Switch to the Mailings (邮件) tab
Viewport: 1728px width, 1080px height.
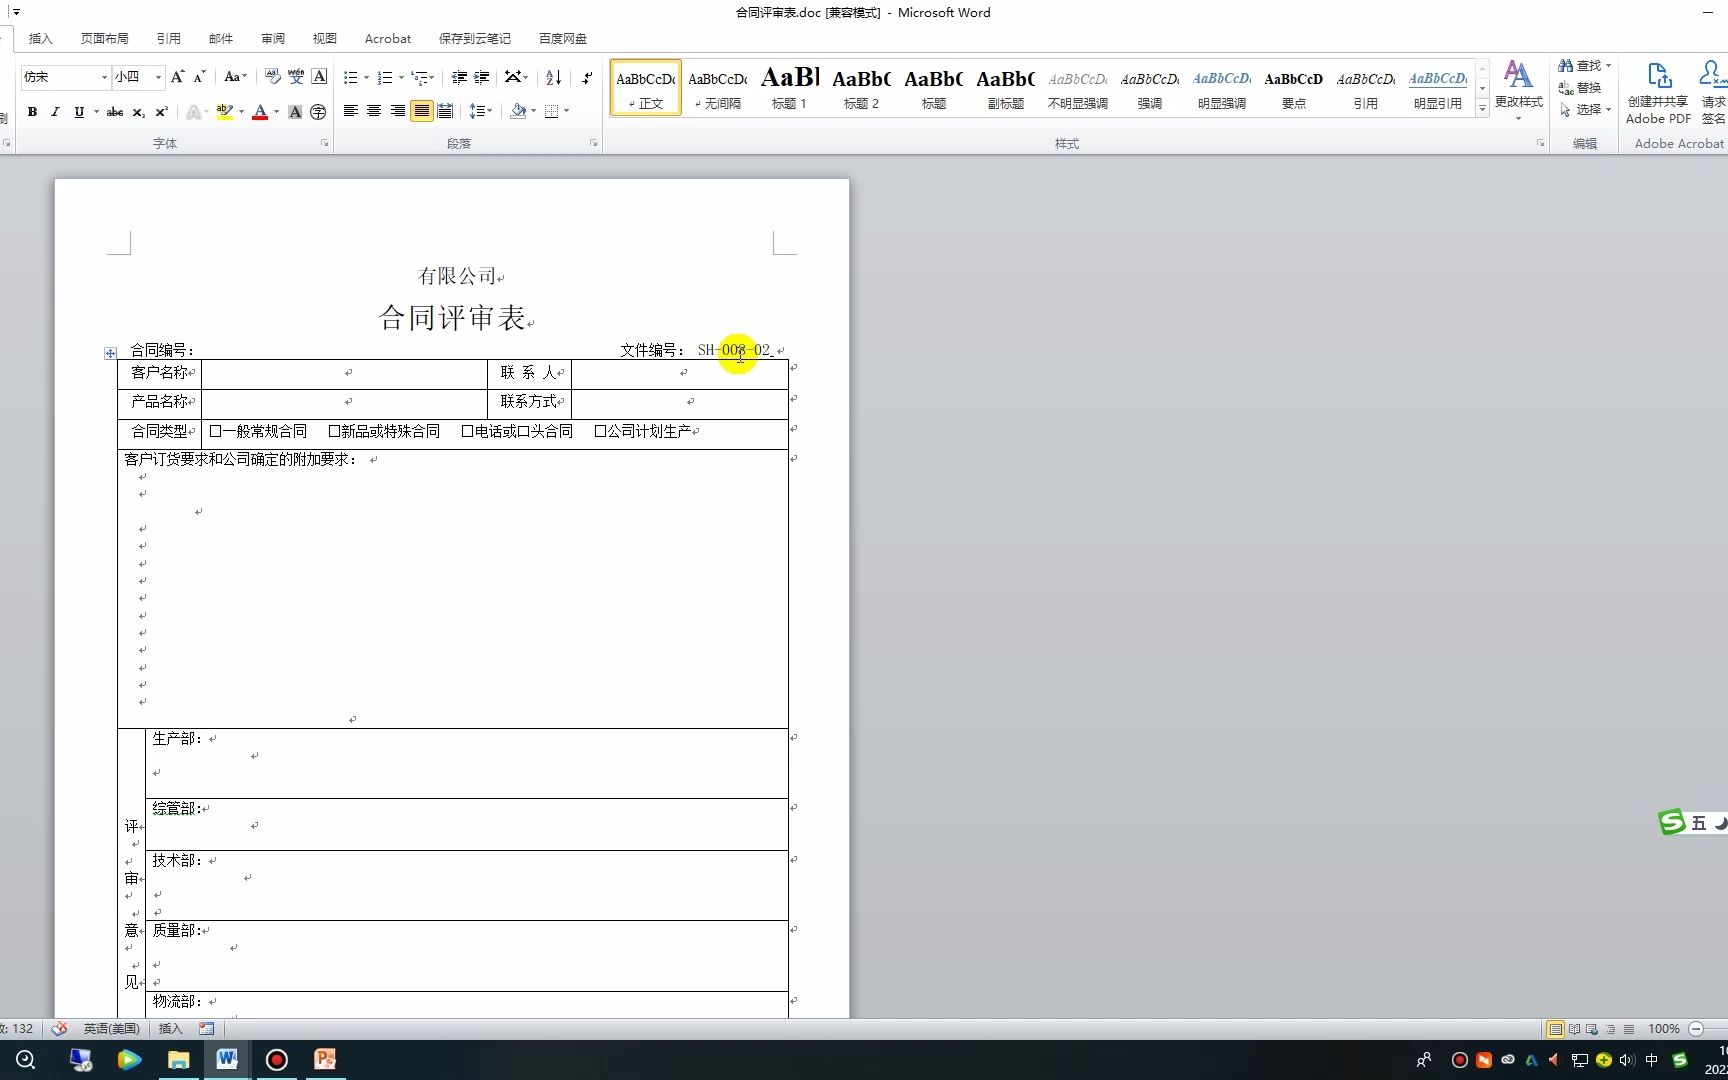[x=221, y=38]
